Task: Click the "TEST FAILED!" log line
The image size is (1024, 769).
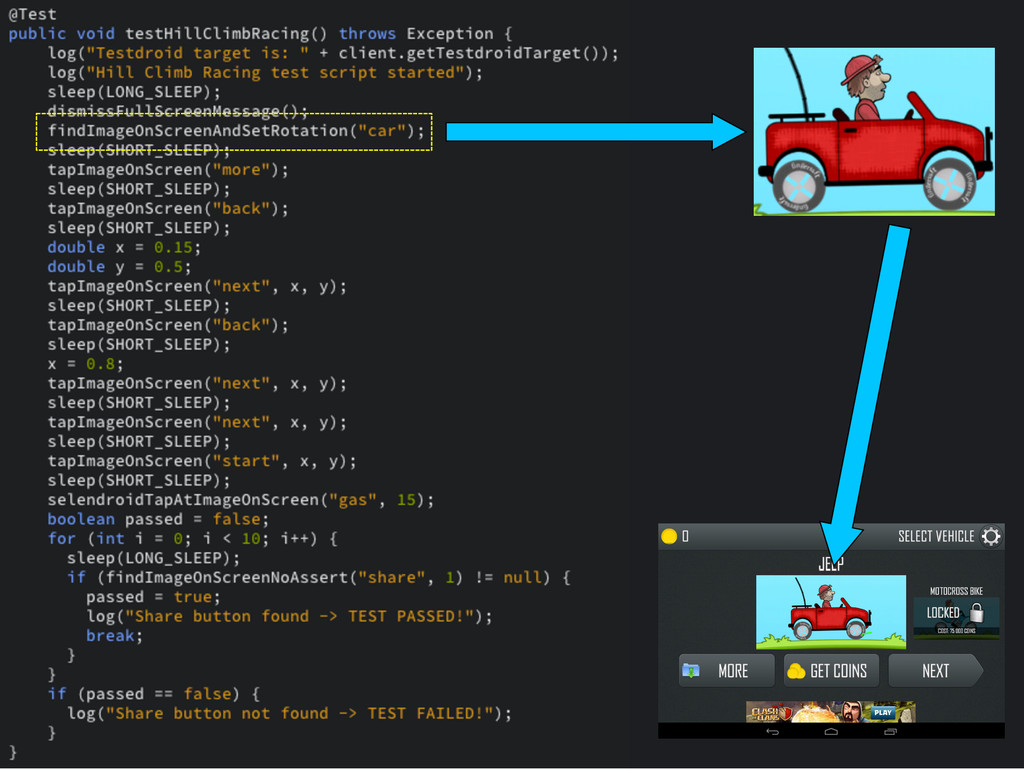Action: pos(289,714)
